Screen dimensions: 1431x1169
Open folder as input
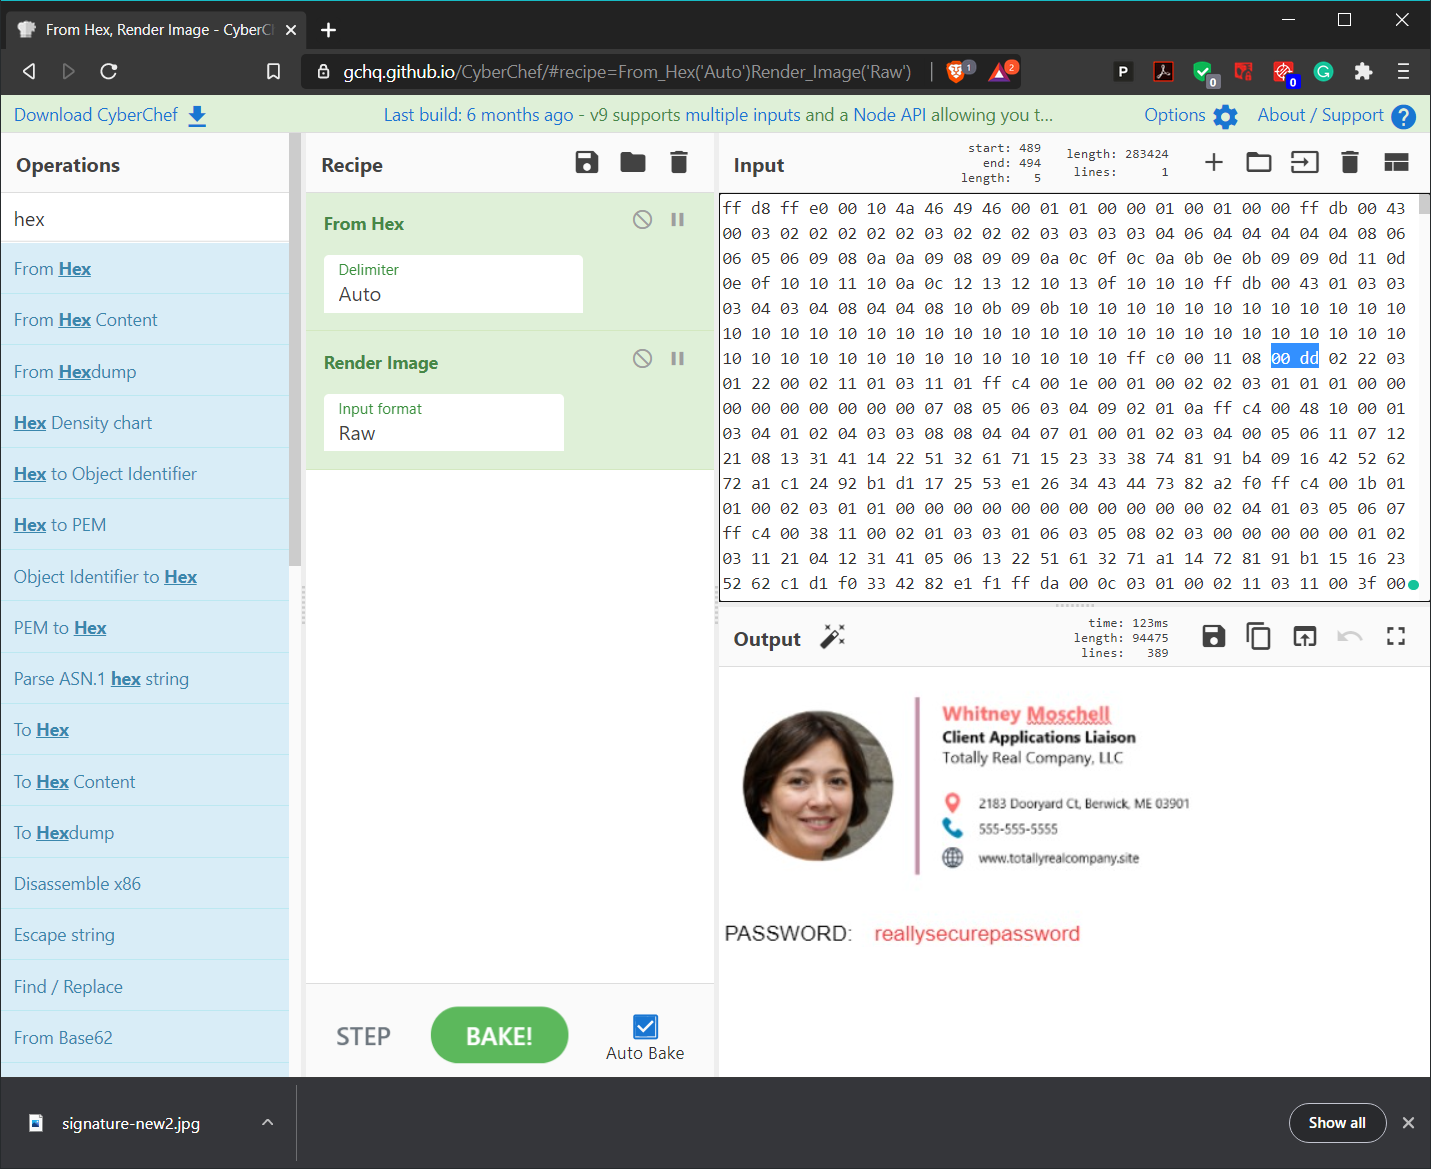point(1259,162)
